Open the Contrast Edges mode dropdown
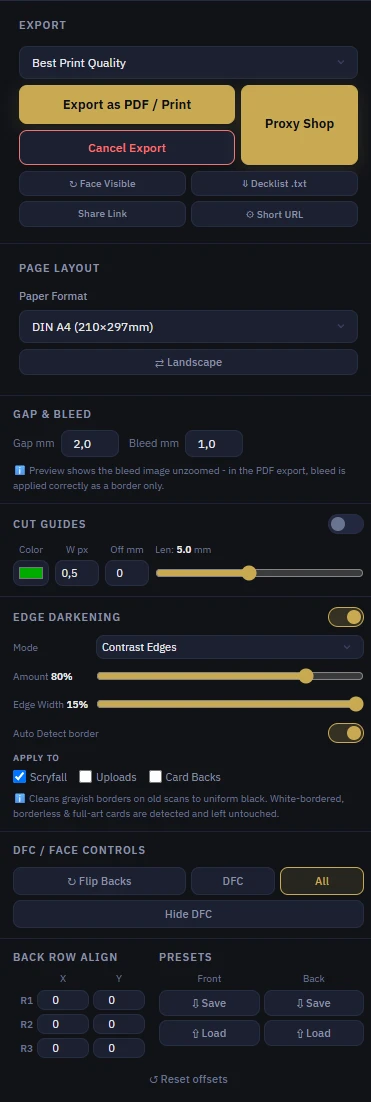This screenshot has width=371, height=1102. click(x=230, y=647)
